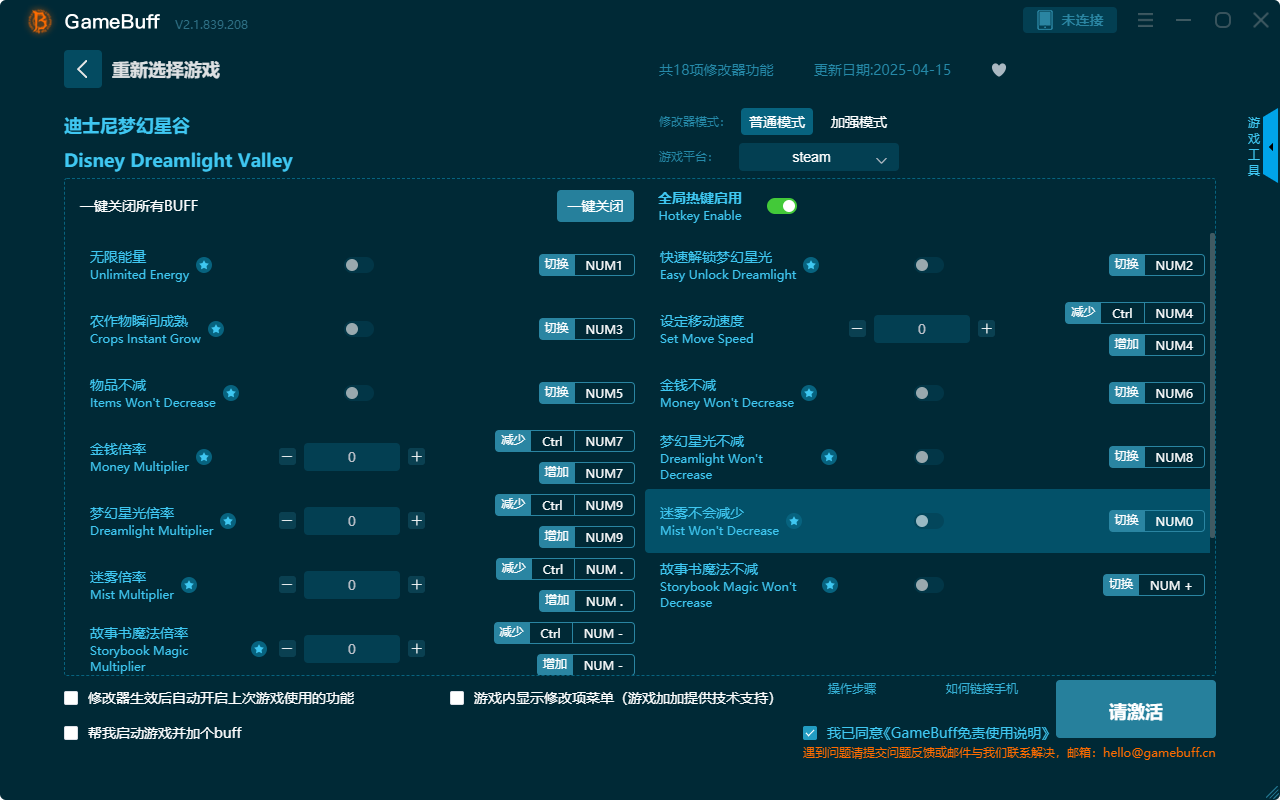Toggle Money Won't Decrease switch

[929, 393]
